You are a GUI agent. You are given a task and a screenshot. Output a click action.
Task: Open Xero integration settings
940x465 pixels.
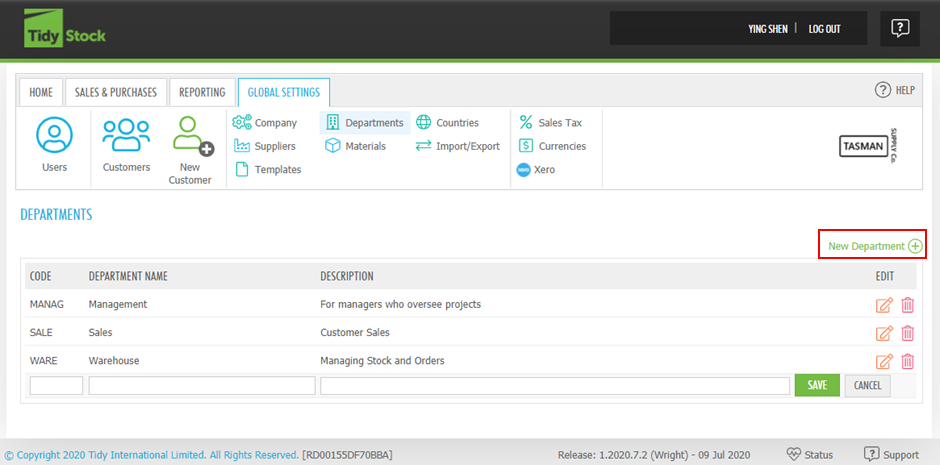(x=536, y=170)
